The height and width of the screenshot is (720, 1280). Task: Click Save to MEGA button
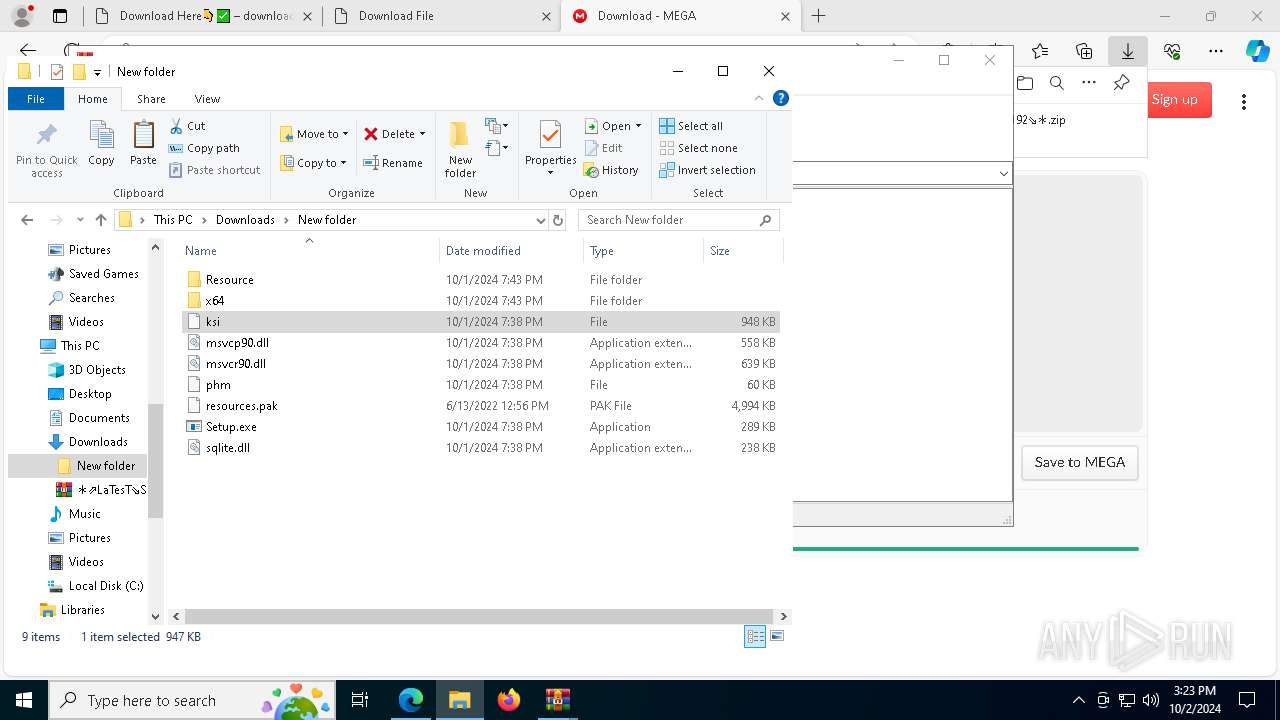(1079, 462)
